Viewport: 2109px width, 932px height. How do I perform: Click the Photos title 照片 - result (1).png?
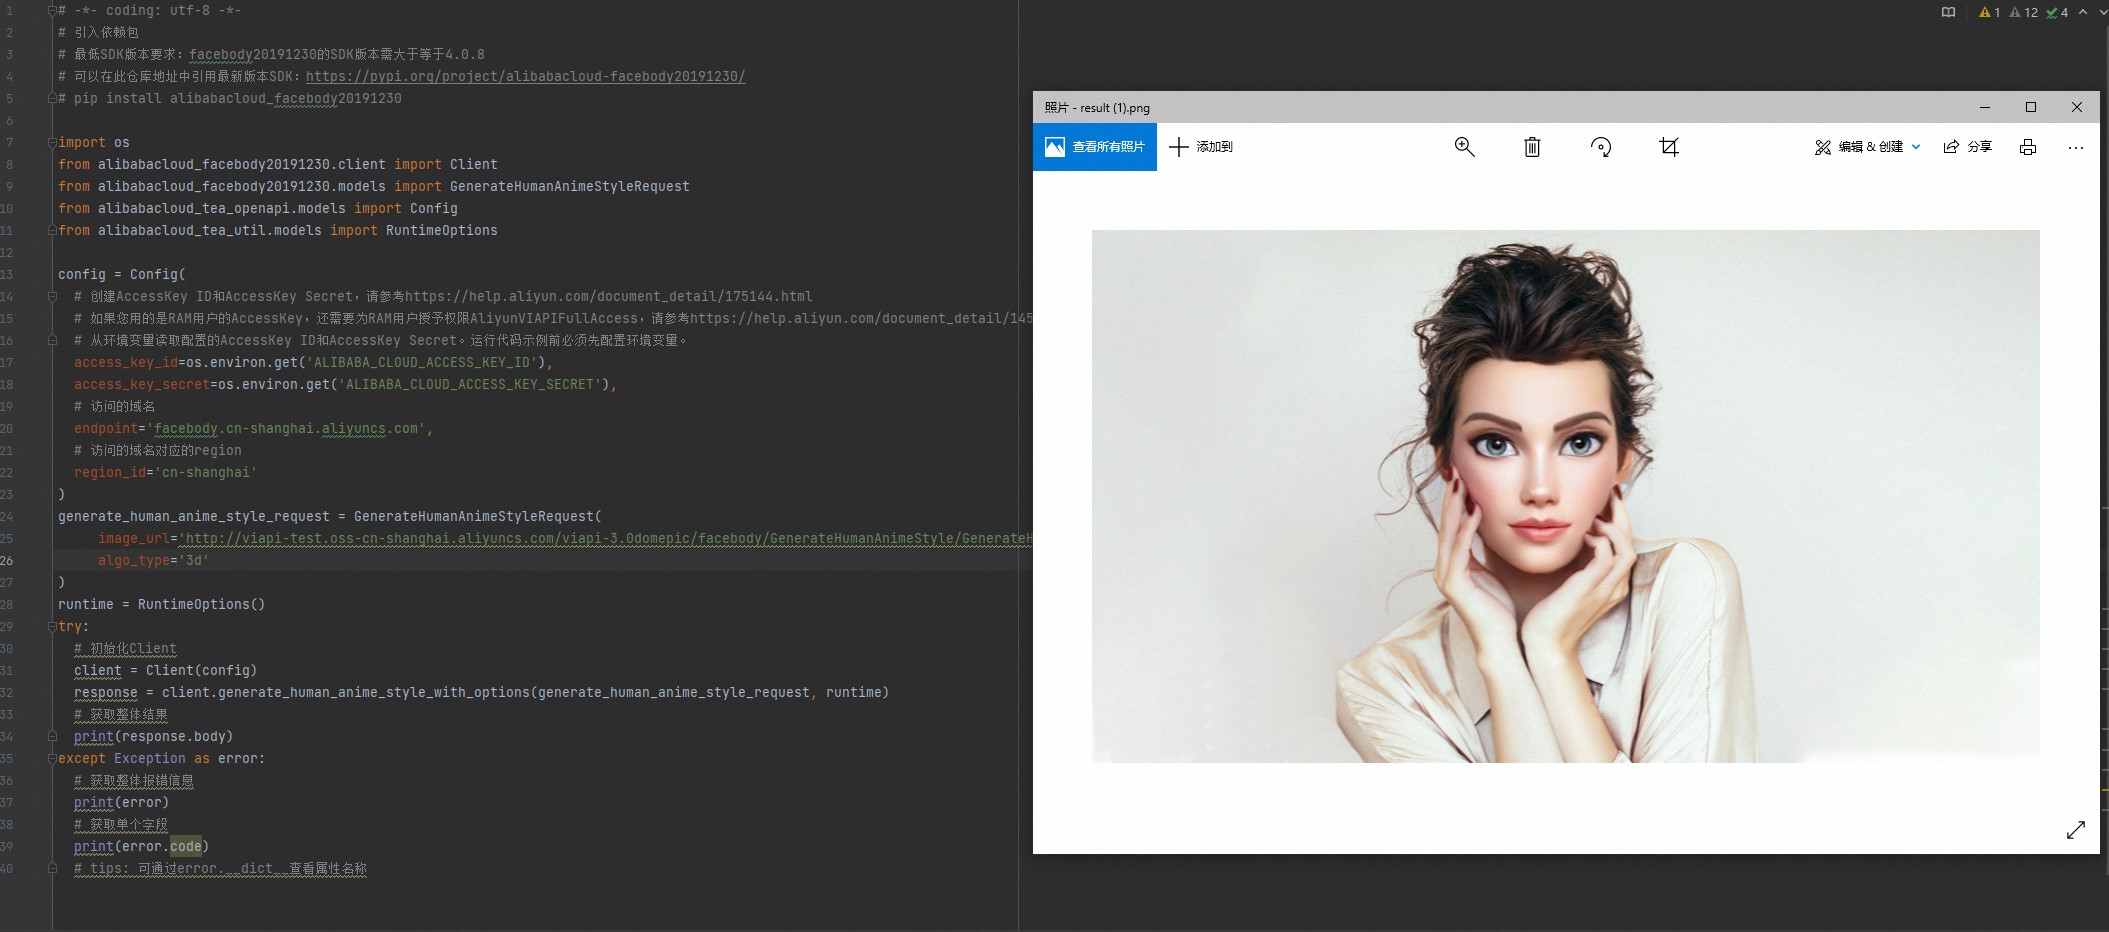1097,107
